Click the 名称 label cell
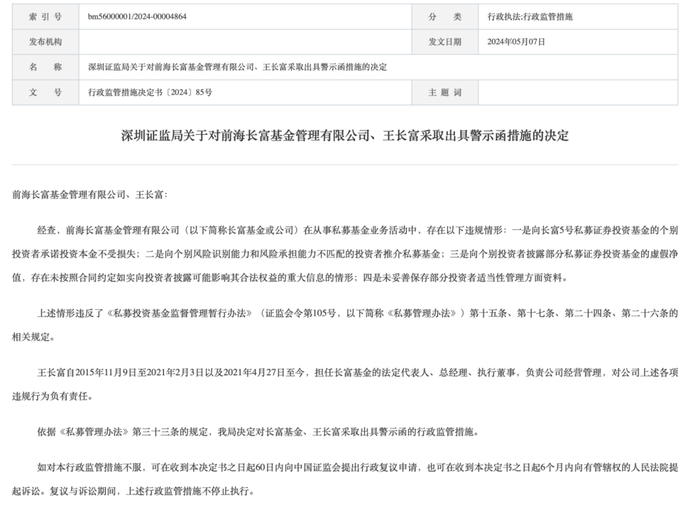Viewport: 700px width, 510px height. (46, 67)
